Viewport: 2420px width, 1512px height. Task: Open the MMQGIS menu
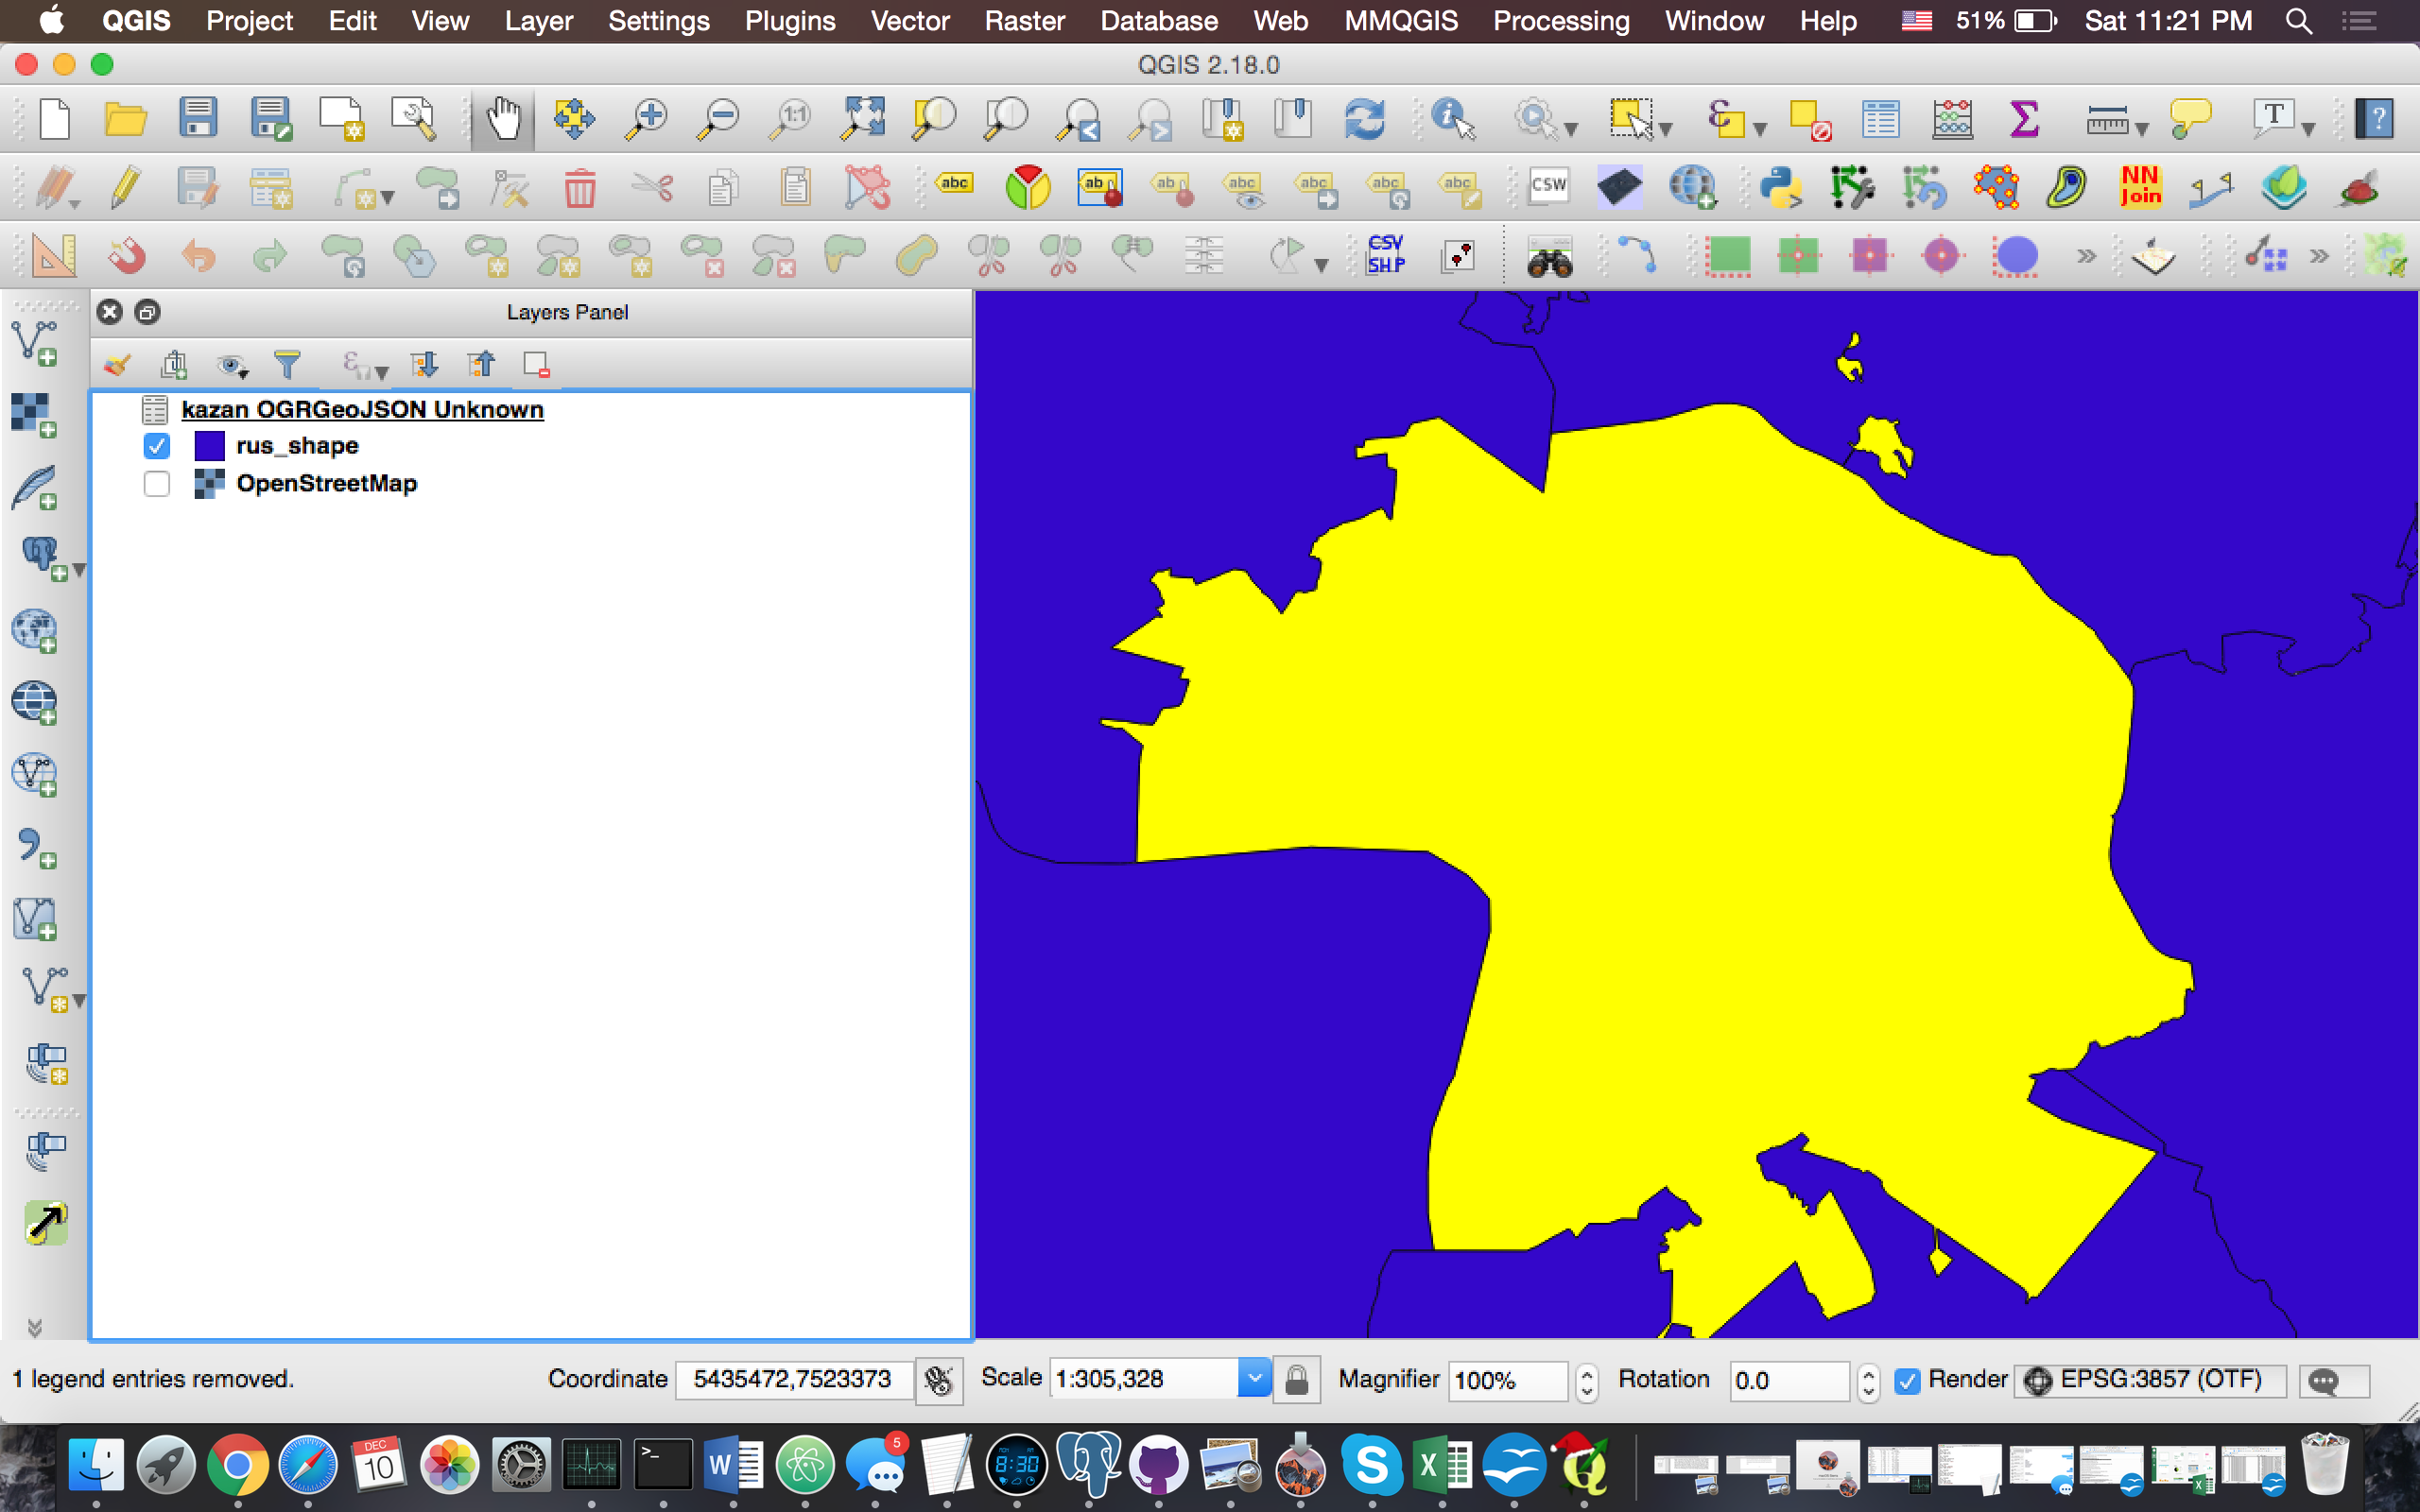pyautogui.click(x=1400, y=21)
